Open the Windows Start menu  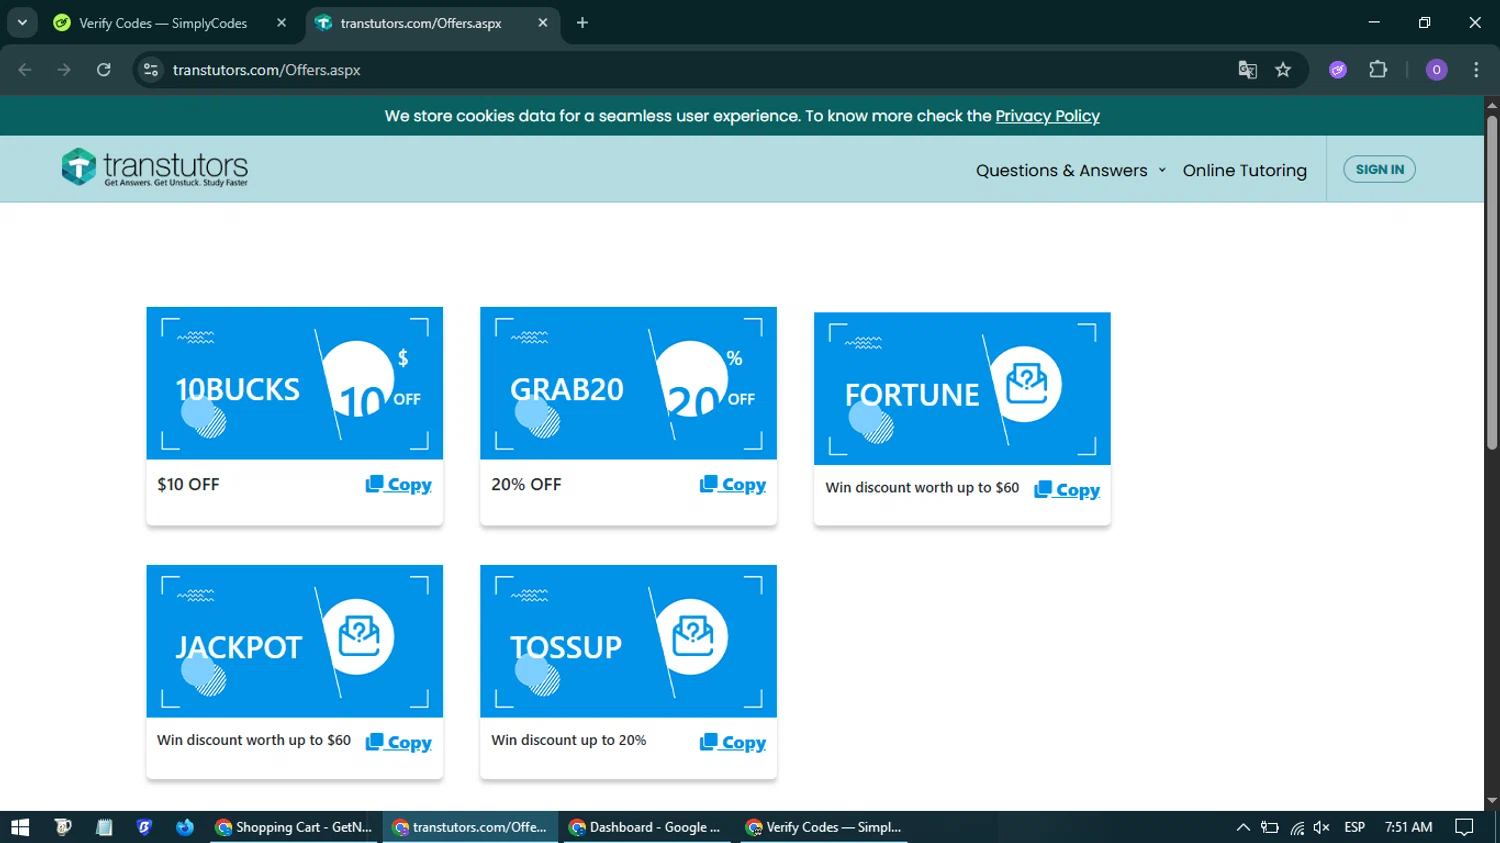20,827
